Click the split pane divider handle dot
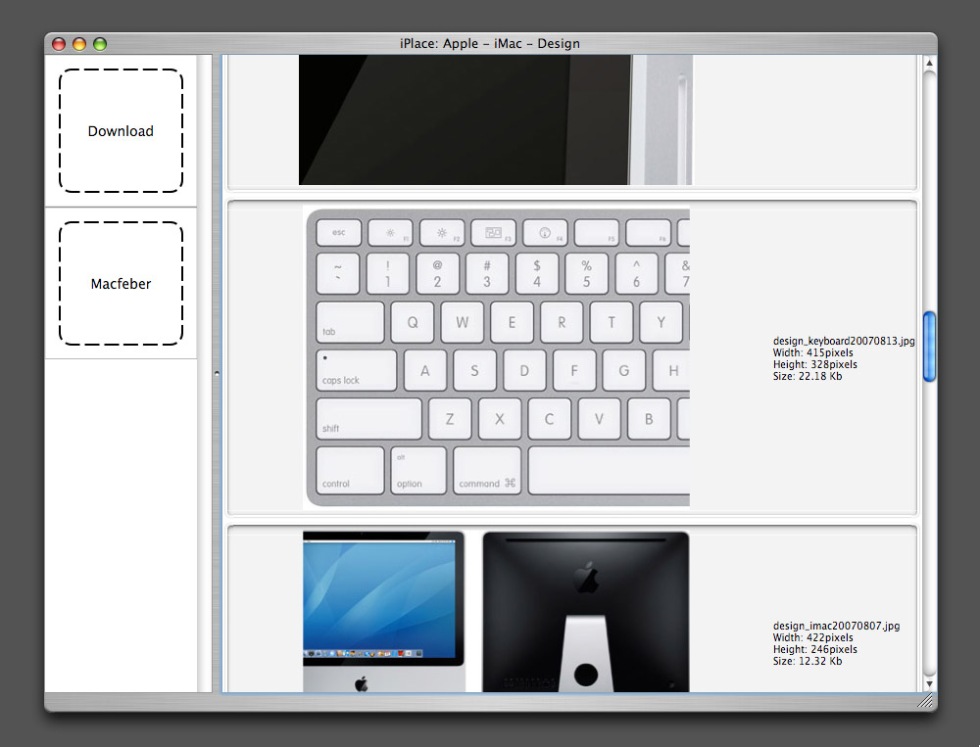 tap(217, 374)
